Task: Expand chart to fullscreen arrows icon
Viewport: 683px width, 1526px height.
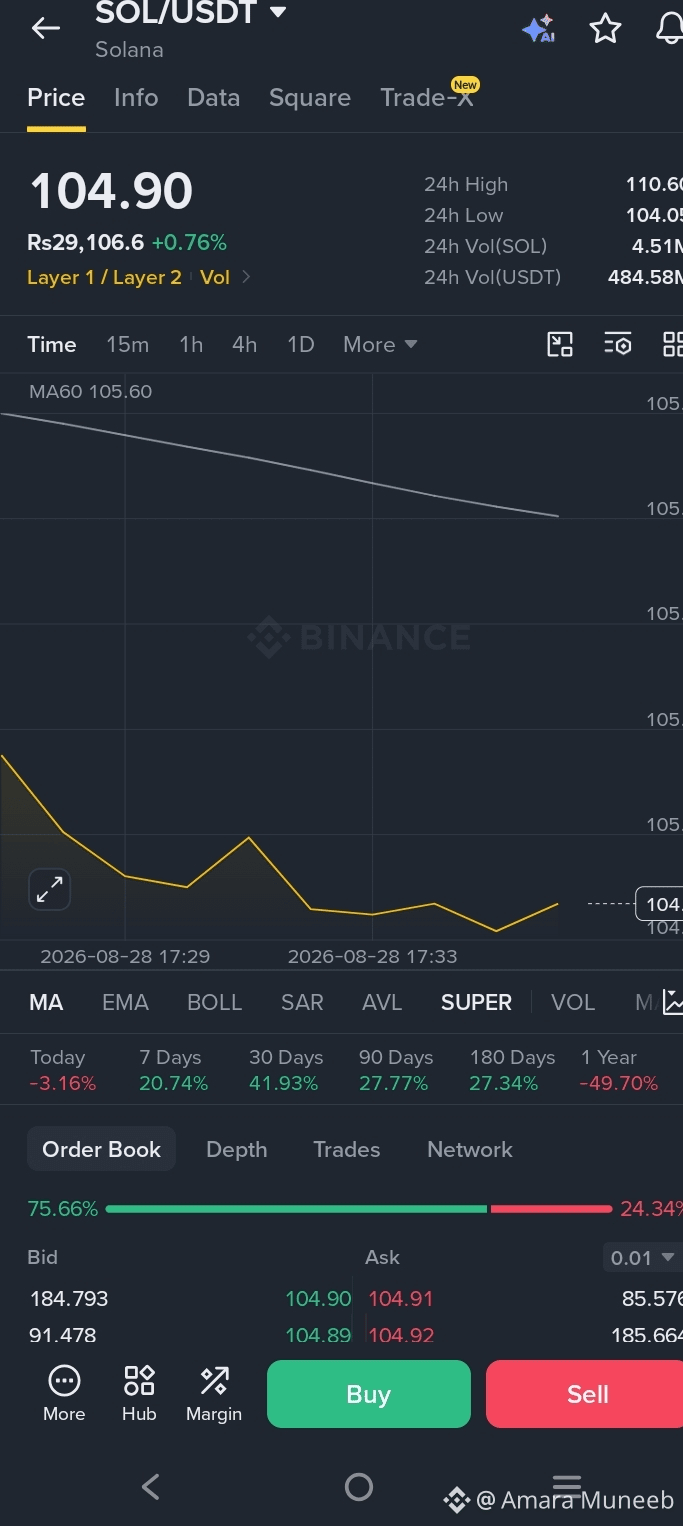Action: click(x=49, y=889)
